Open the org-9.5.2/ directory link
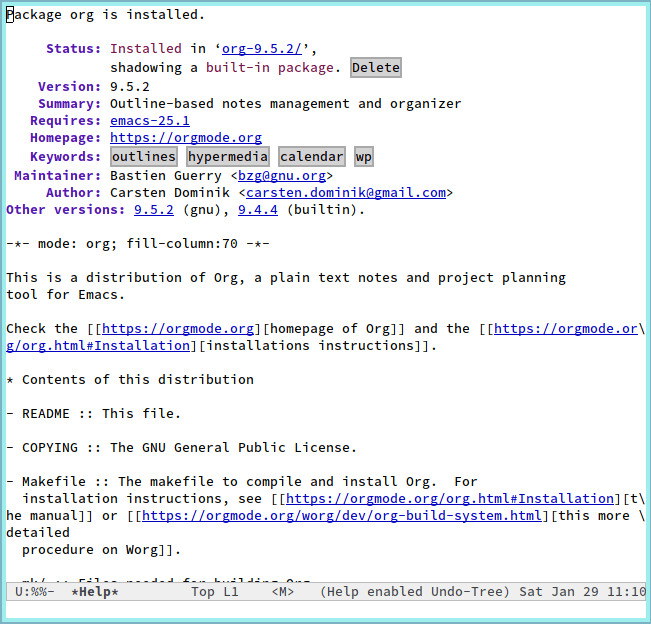 tap(262, 49)
